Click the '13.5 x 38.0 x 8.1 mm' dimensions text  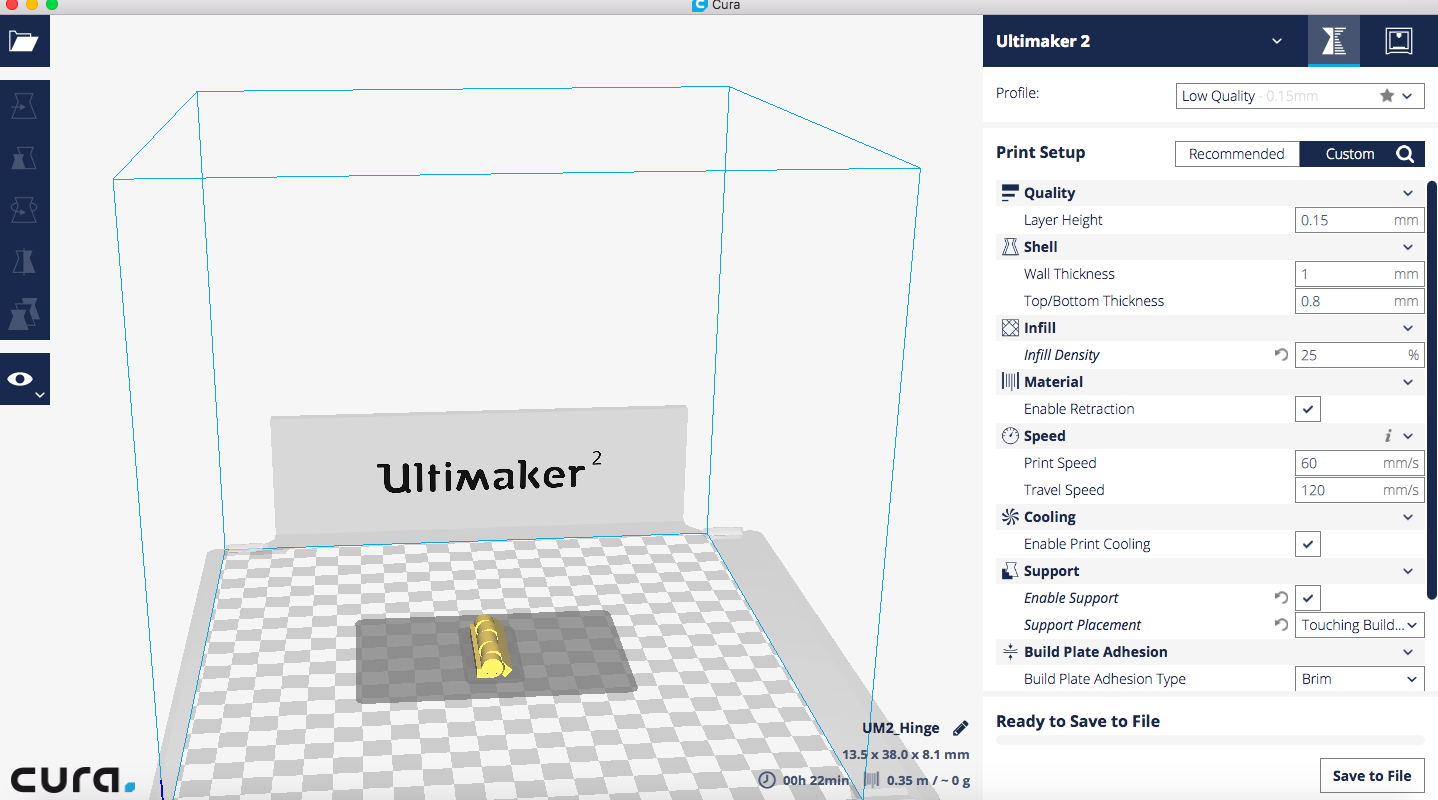[906, 755]
